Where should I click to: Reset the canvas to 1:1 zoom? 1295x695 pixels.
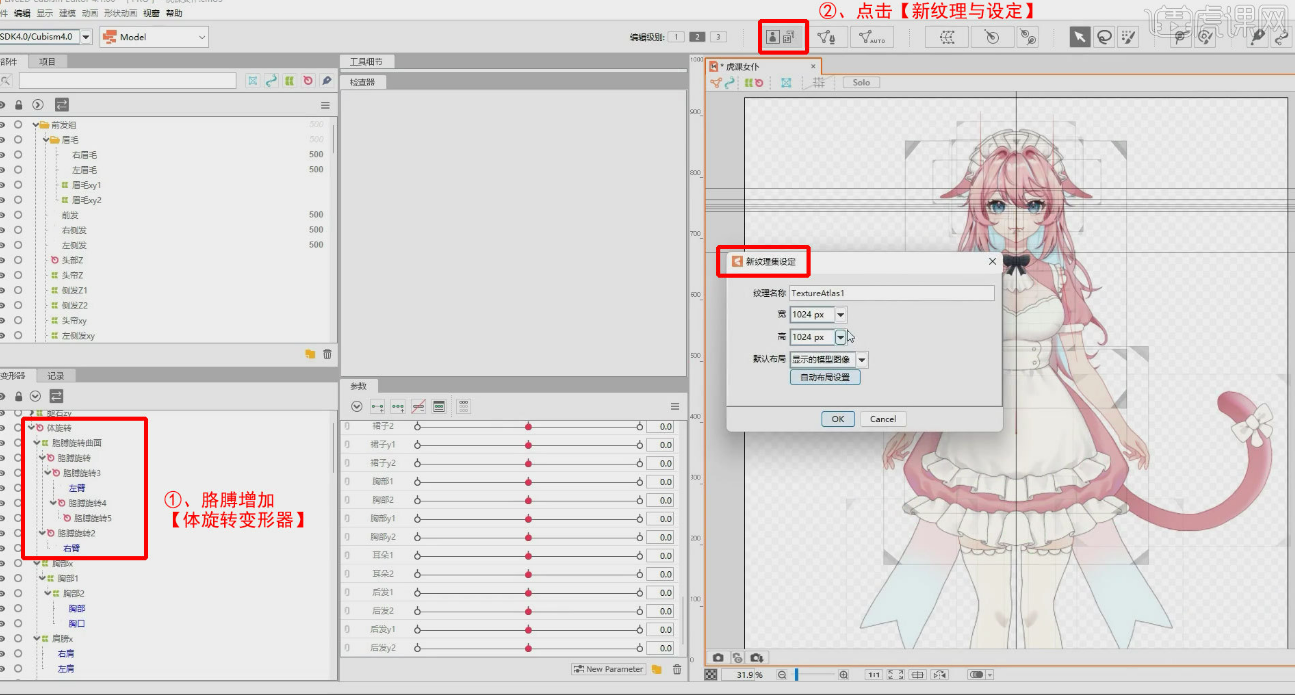point(872,675)
